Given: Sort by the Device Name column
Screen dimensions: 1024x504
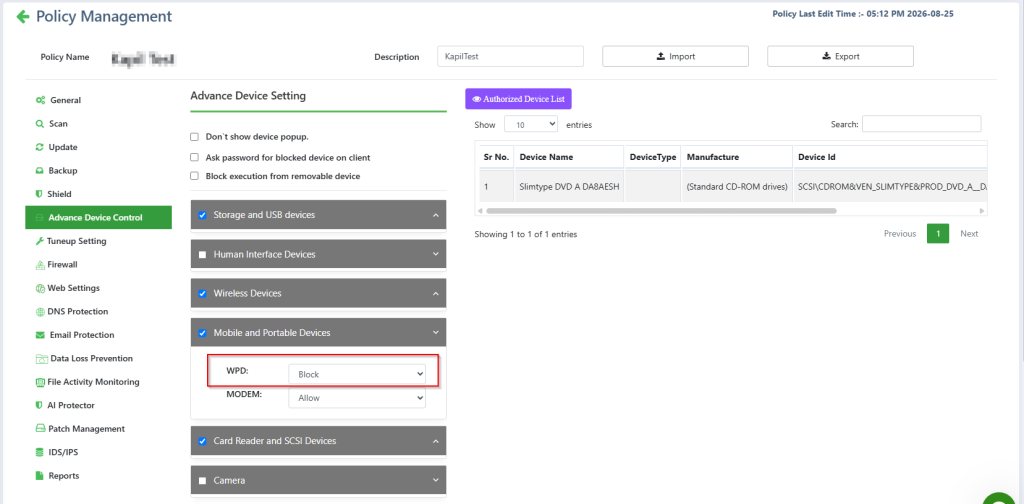Looking at the screenshot, I should 569,157.
